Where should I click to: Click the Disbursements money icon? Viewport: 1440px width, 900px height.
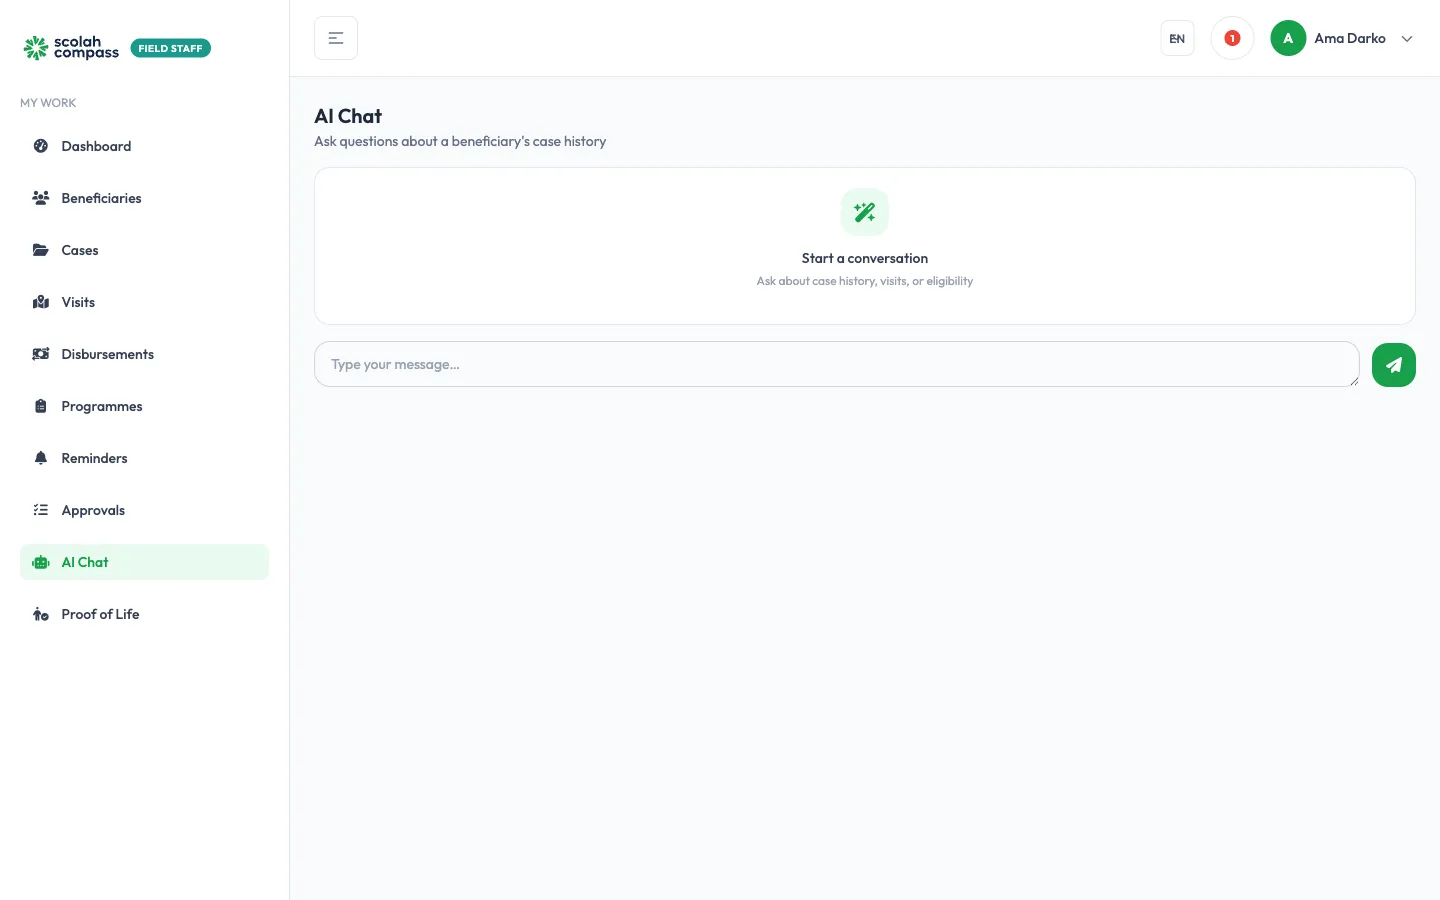41,354
